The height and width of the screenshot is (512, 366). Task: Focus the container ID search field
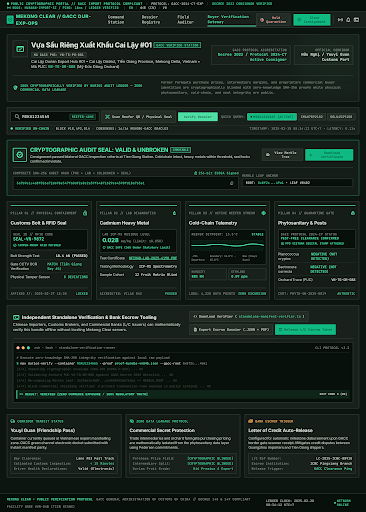coord(55,116)
